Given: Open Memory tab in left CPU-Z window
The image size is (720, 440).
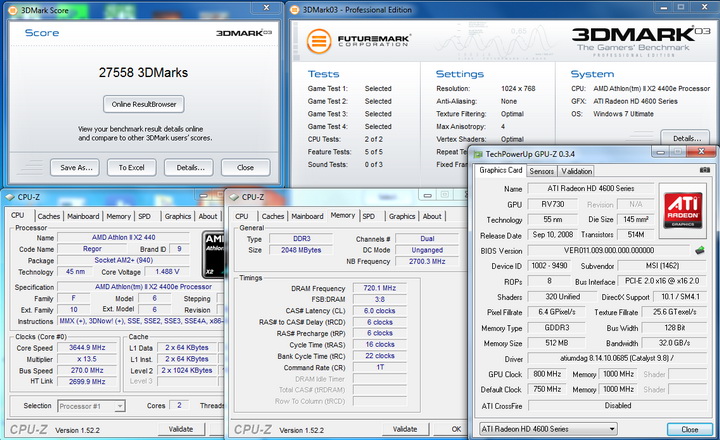Looking at the screenshot, I should [118, 216].
